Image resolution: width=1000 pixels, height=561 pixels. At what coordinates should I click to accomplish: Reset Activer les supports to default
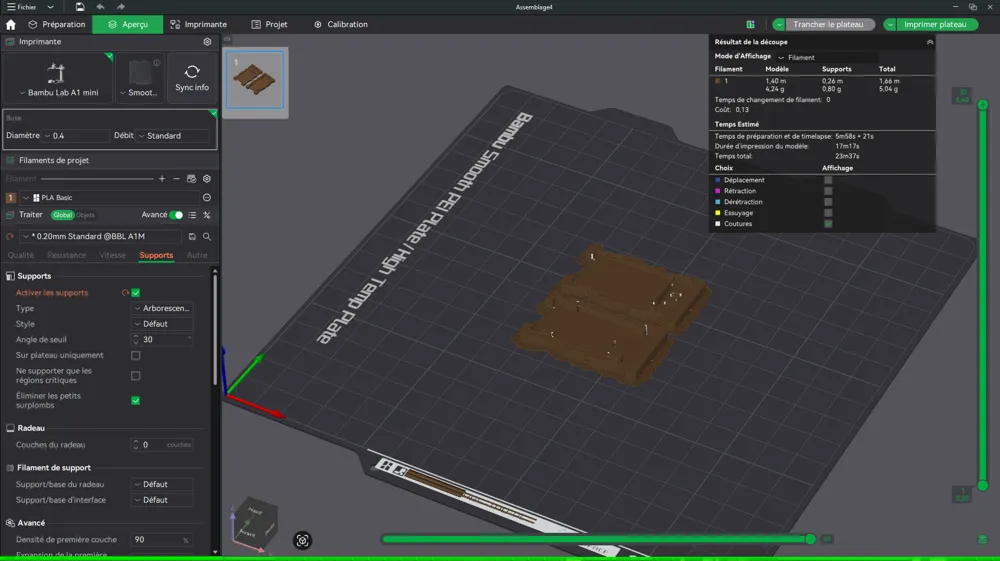point(125,293)
